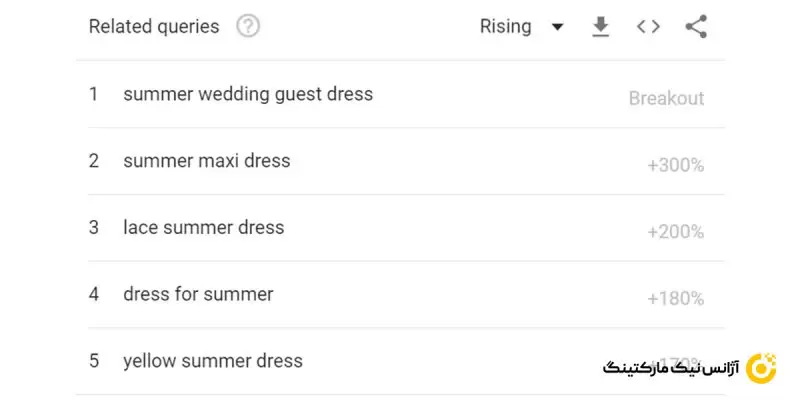Viewport: 800px width, 400px height.
Task: Select the "summer maxi dress" query
Action: pos(206,161)
